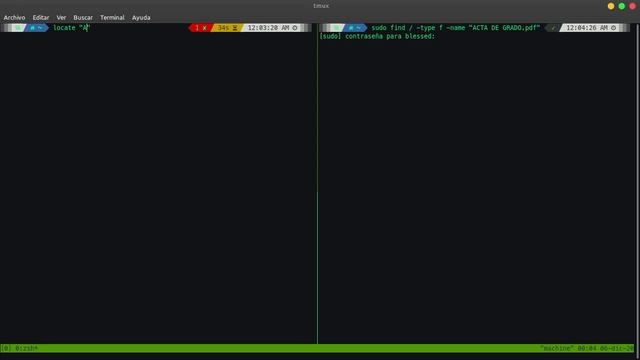640x360 pixels.
Task: Click the yellow minimize window button
Action: 611,6
